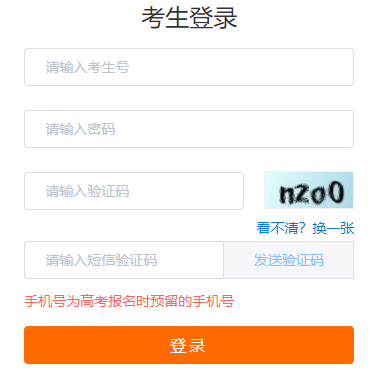Click the distorted verification code picture

point(309,190)
